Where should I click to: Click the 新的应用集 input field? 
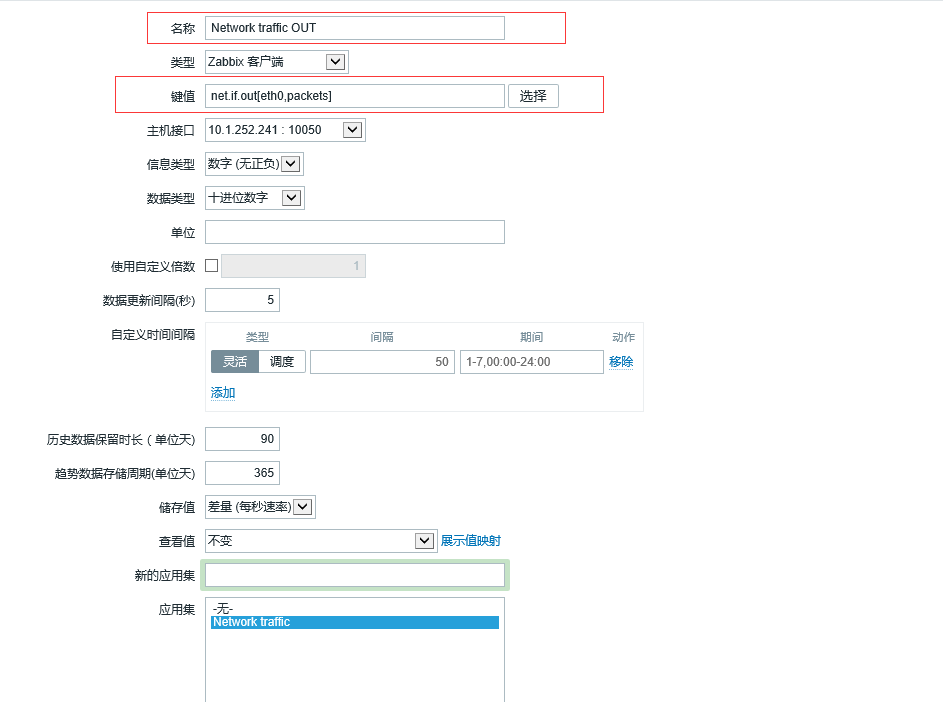354,575
